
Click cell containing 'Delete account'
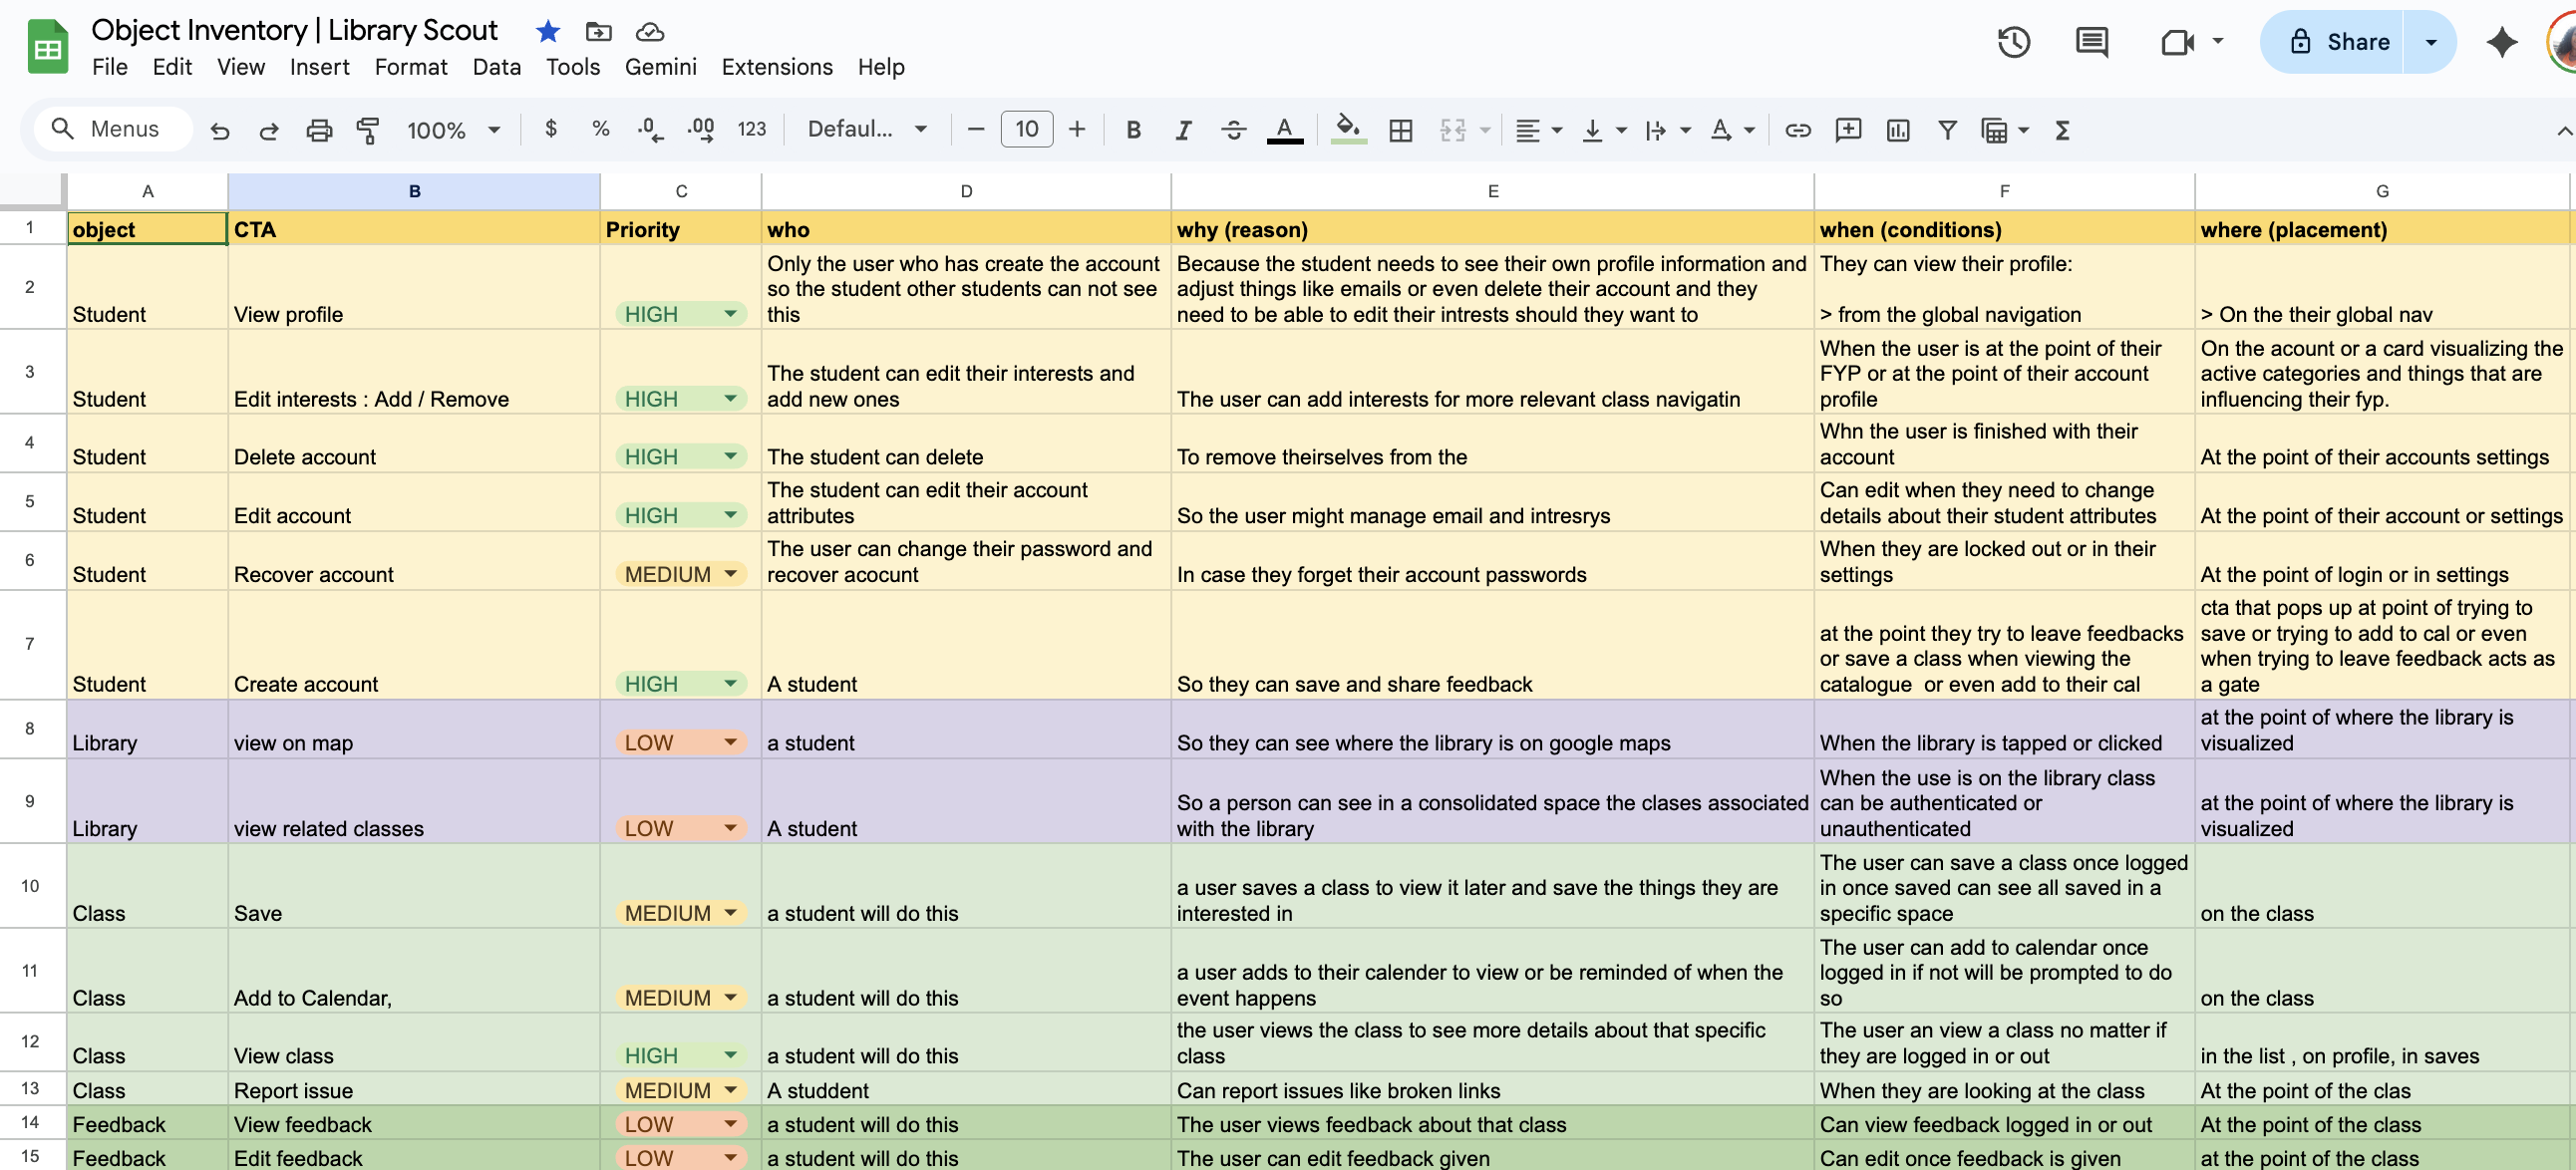(414, 443)
